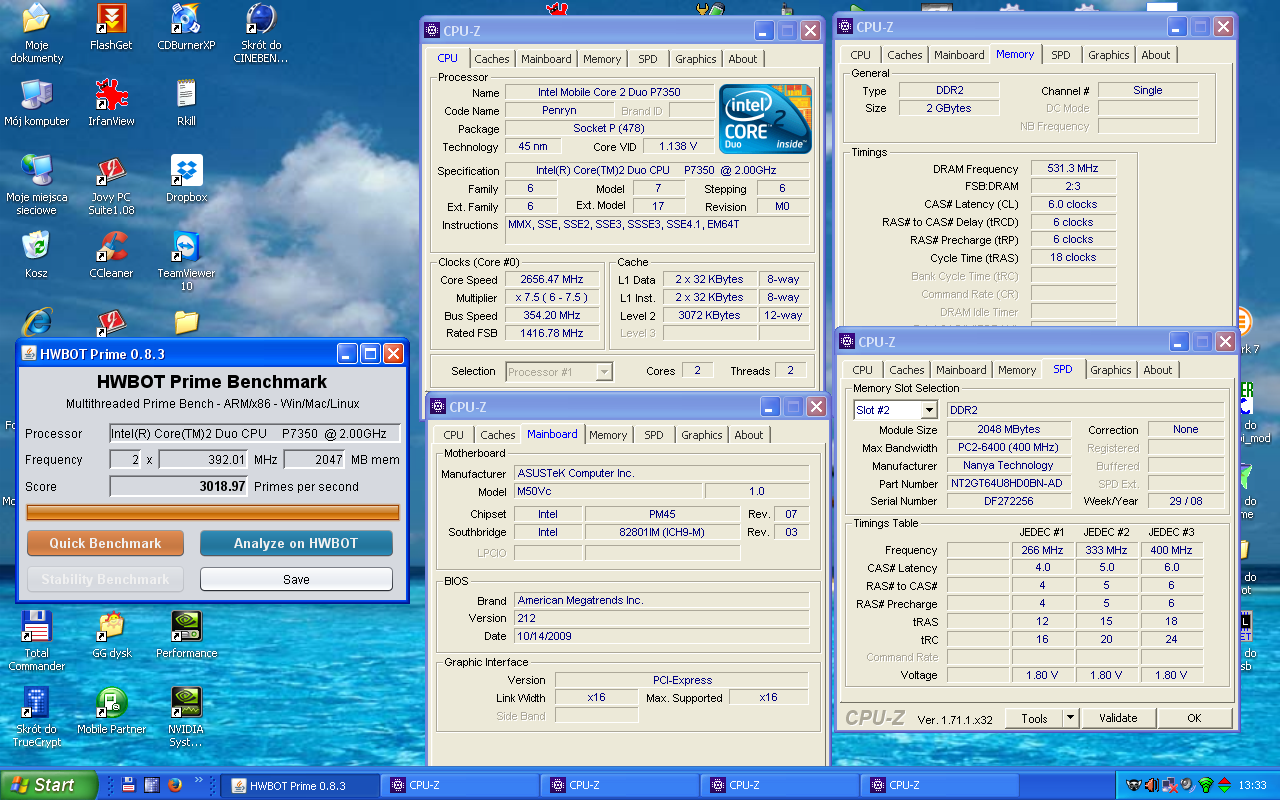Open the Mobile Partner desktop shortcut
The image size is (1280, 800).
pos(111,711)
